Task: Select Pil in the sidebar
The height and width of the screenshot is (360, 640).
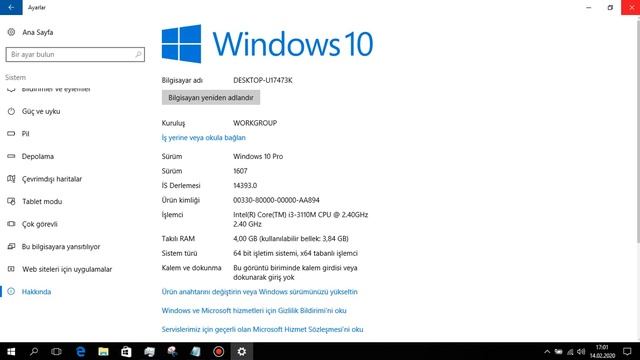Action: click(25, 133)
